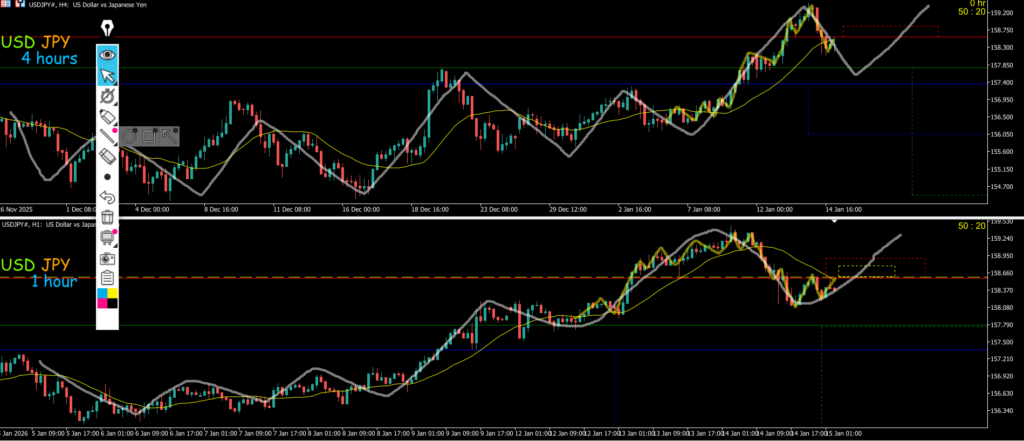Click the chart icon beside USDJPY H4 title
The image size is (1024, 441).
pyautogui.click(x=19, y=4)
